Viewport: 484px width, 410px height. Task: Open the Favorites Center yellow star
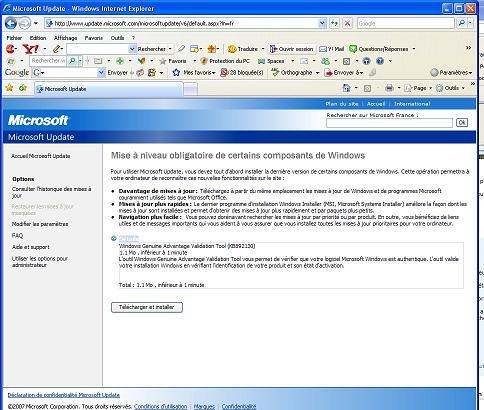tap(9, 88)
